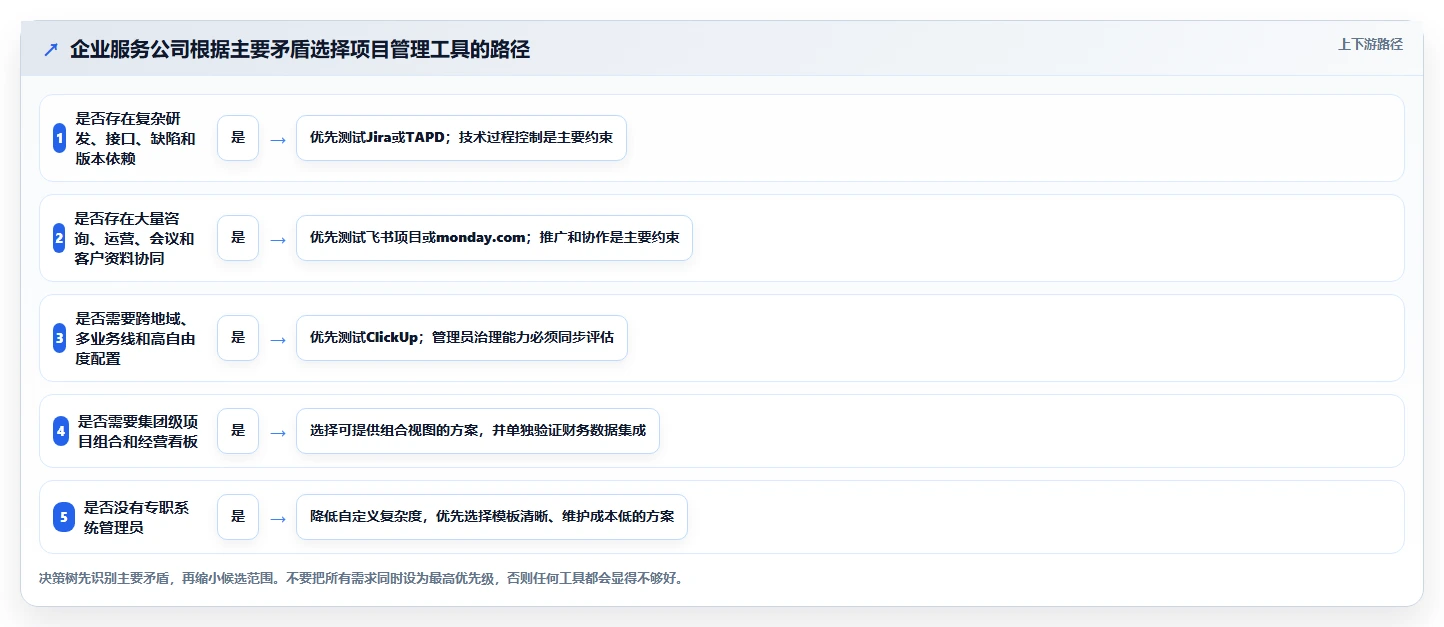
Task: Click question text 是否存在大量咨询、运营、会议
Action: 135,238
